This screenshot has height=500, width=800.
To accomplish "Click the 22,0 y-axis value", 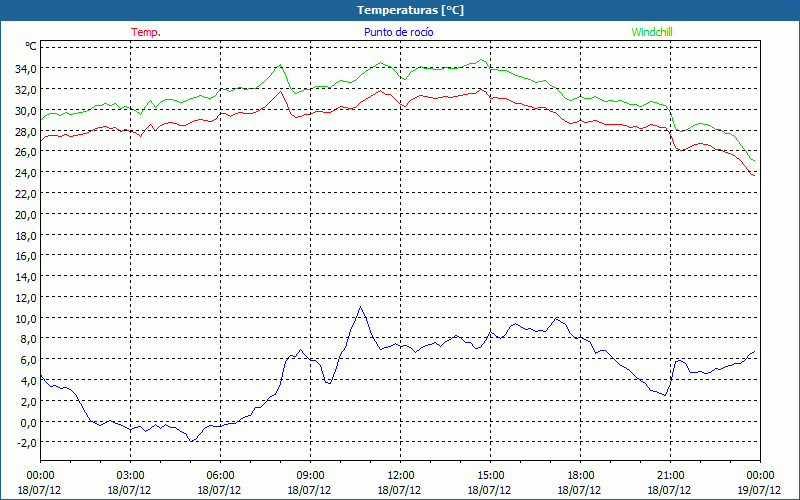I will [x=26, y=194].
